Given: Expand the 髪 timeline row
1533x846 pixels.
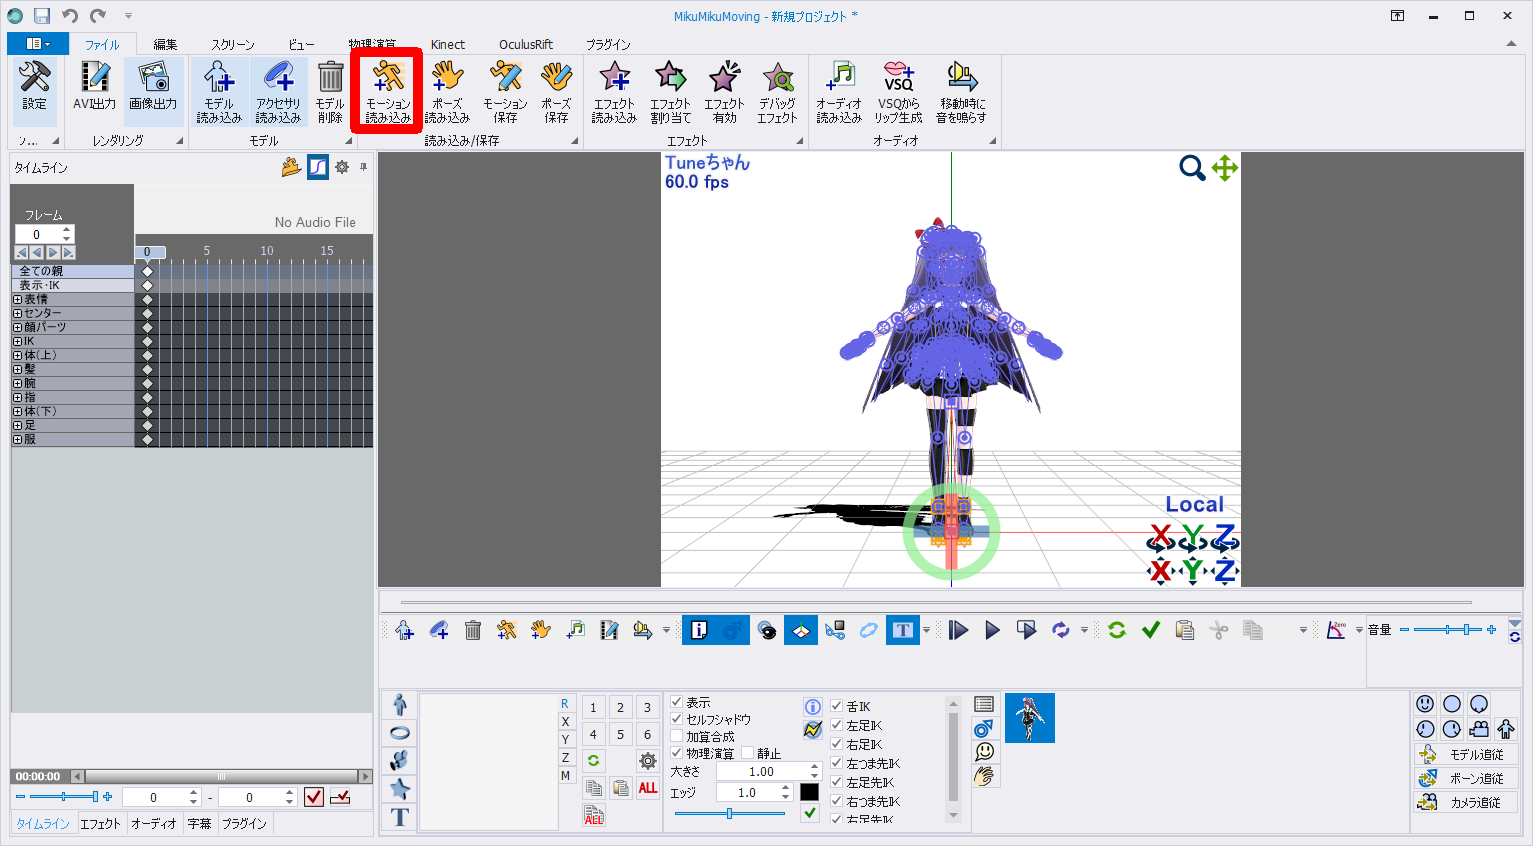Looking at the screenshot, I should [17, 369].
